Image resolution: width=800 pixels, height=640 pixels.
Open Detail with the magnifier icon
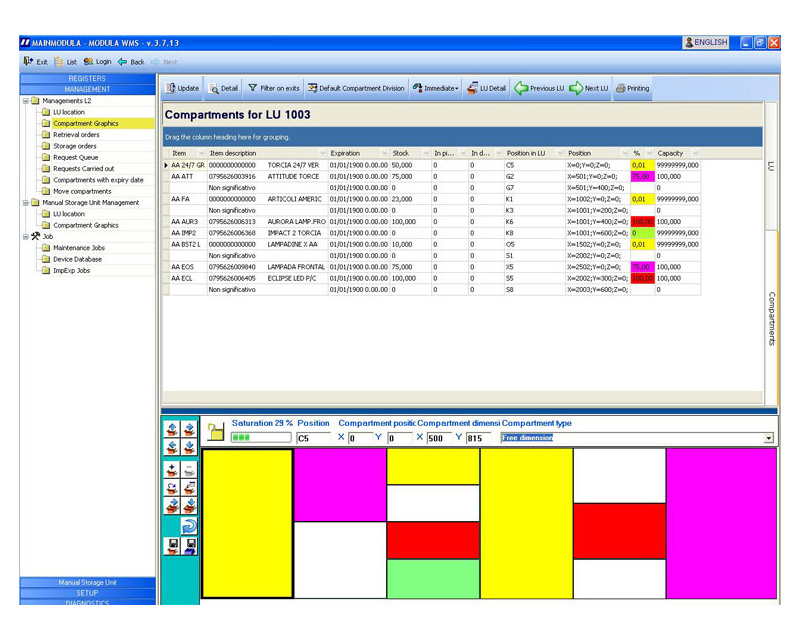(214, 88)
